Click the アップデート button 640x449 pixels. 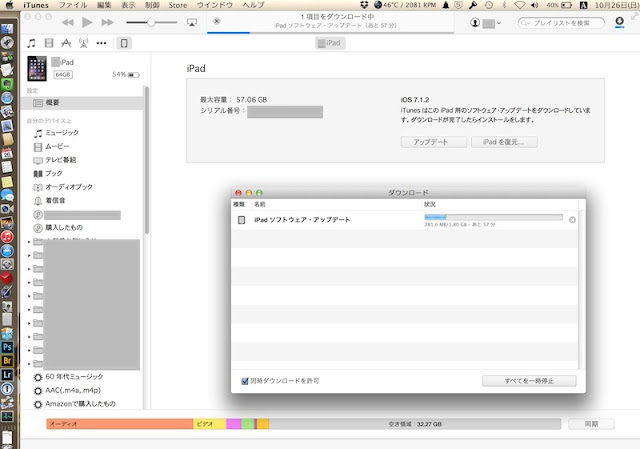pos(433,142)
